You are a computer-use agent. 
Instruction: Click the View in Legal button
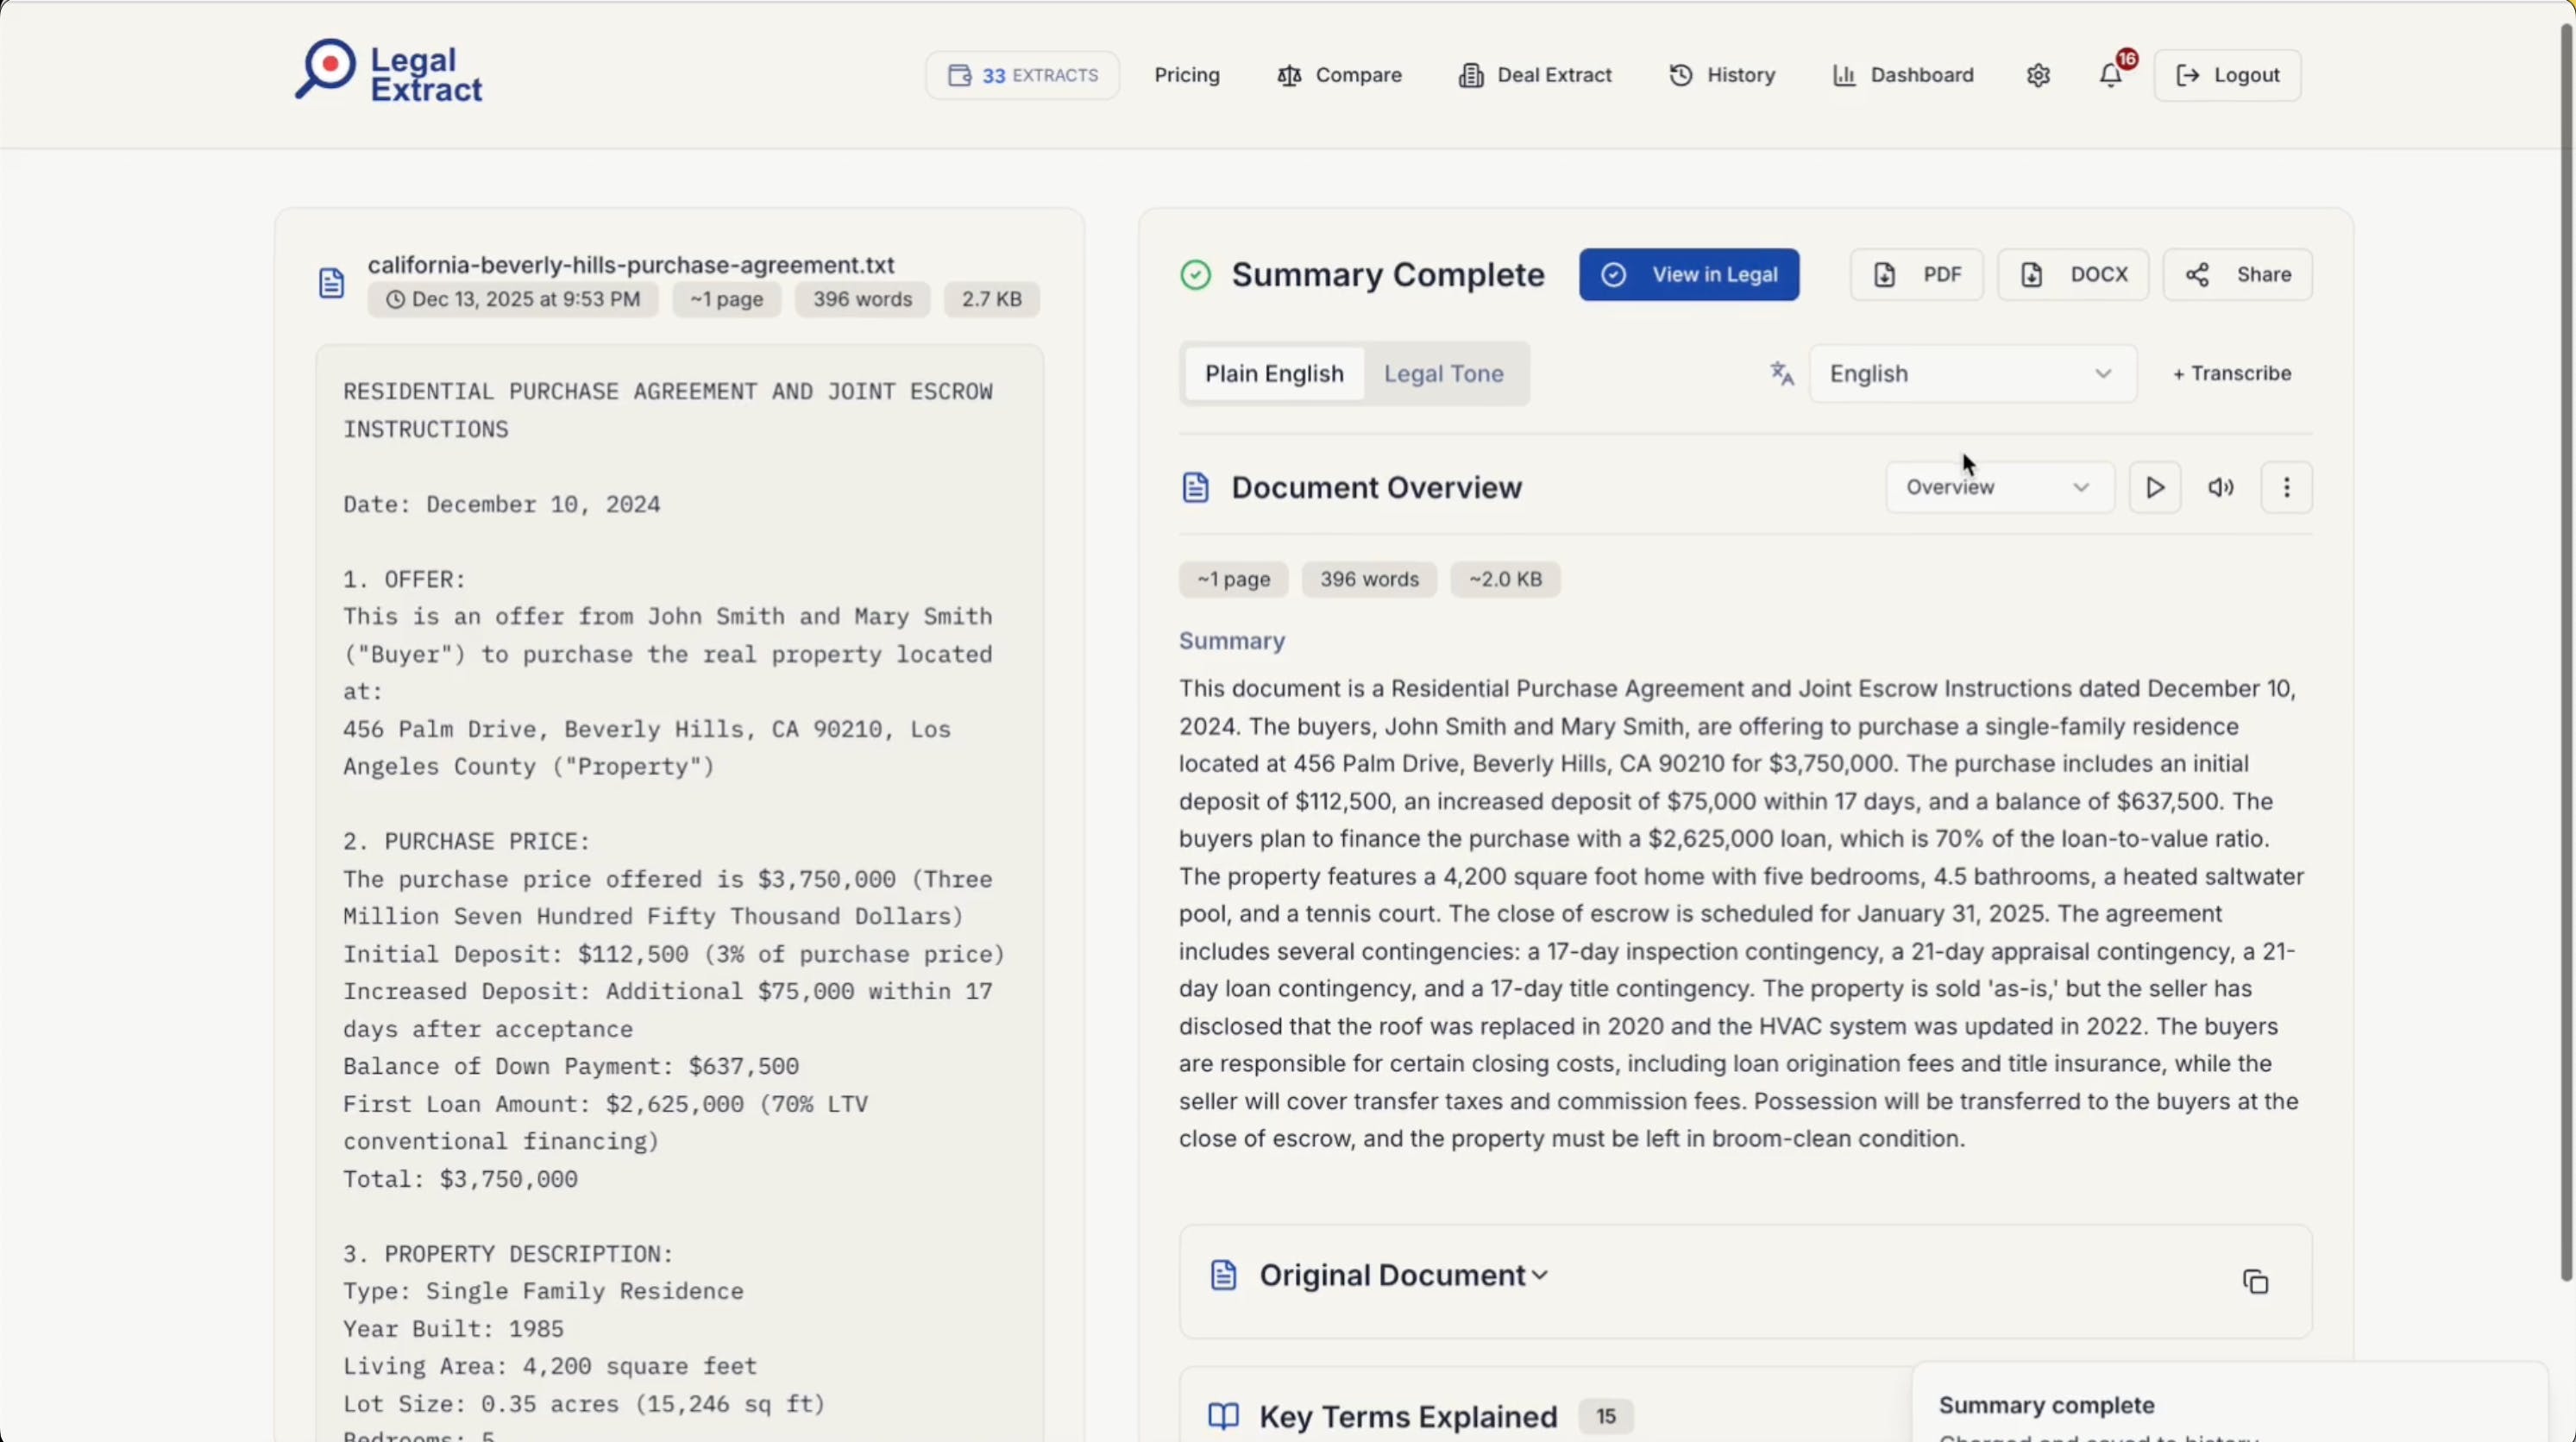pyautogui.click(x=1689, y=274)
